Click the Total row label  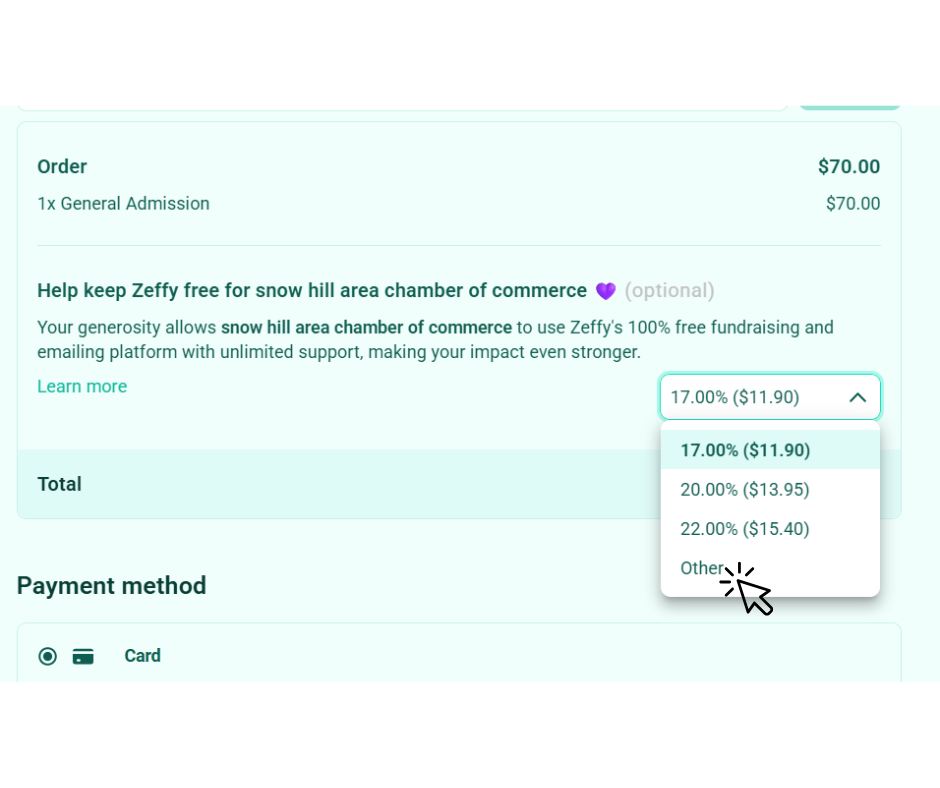tap(59, 484)
